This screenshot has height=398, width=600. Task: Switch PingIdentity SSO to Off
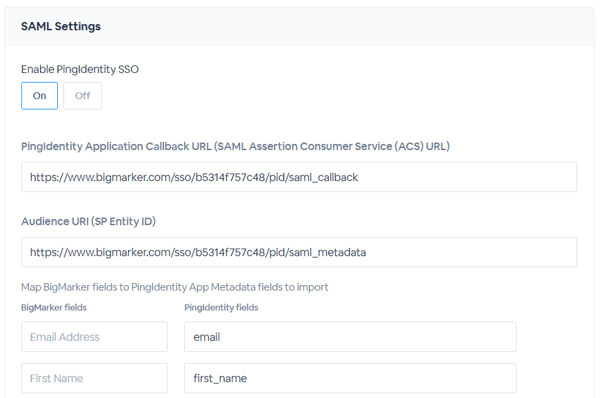point(83,96)
